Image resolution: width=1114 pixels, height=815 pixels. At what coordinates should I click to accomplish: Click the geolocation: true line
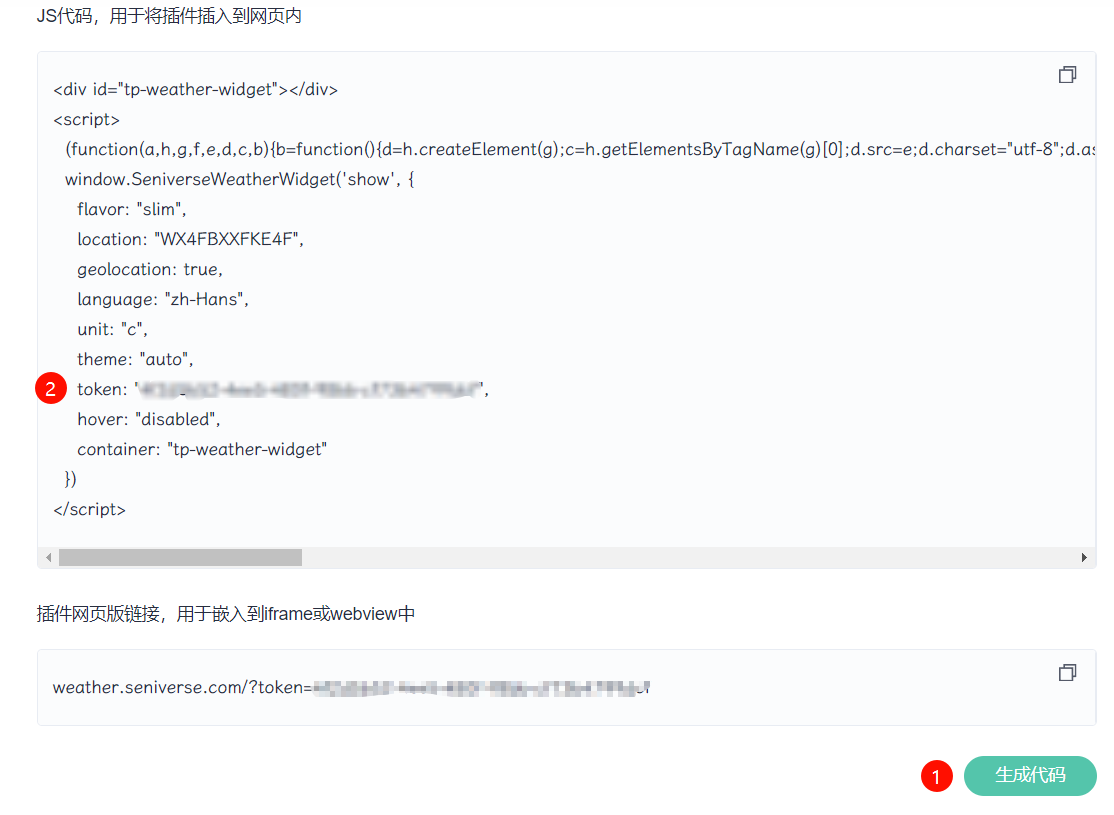click(150, 269)
